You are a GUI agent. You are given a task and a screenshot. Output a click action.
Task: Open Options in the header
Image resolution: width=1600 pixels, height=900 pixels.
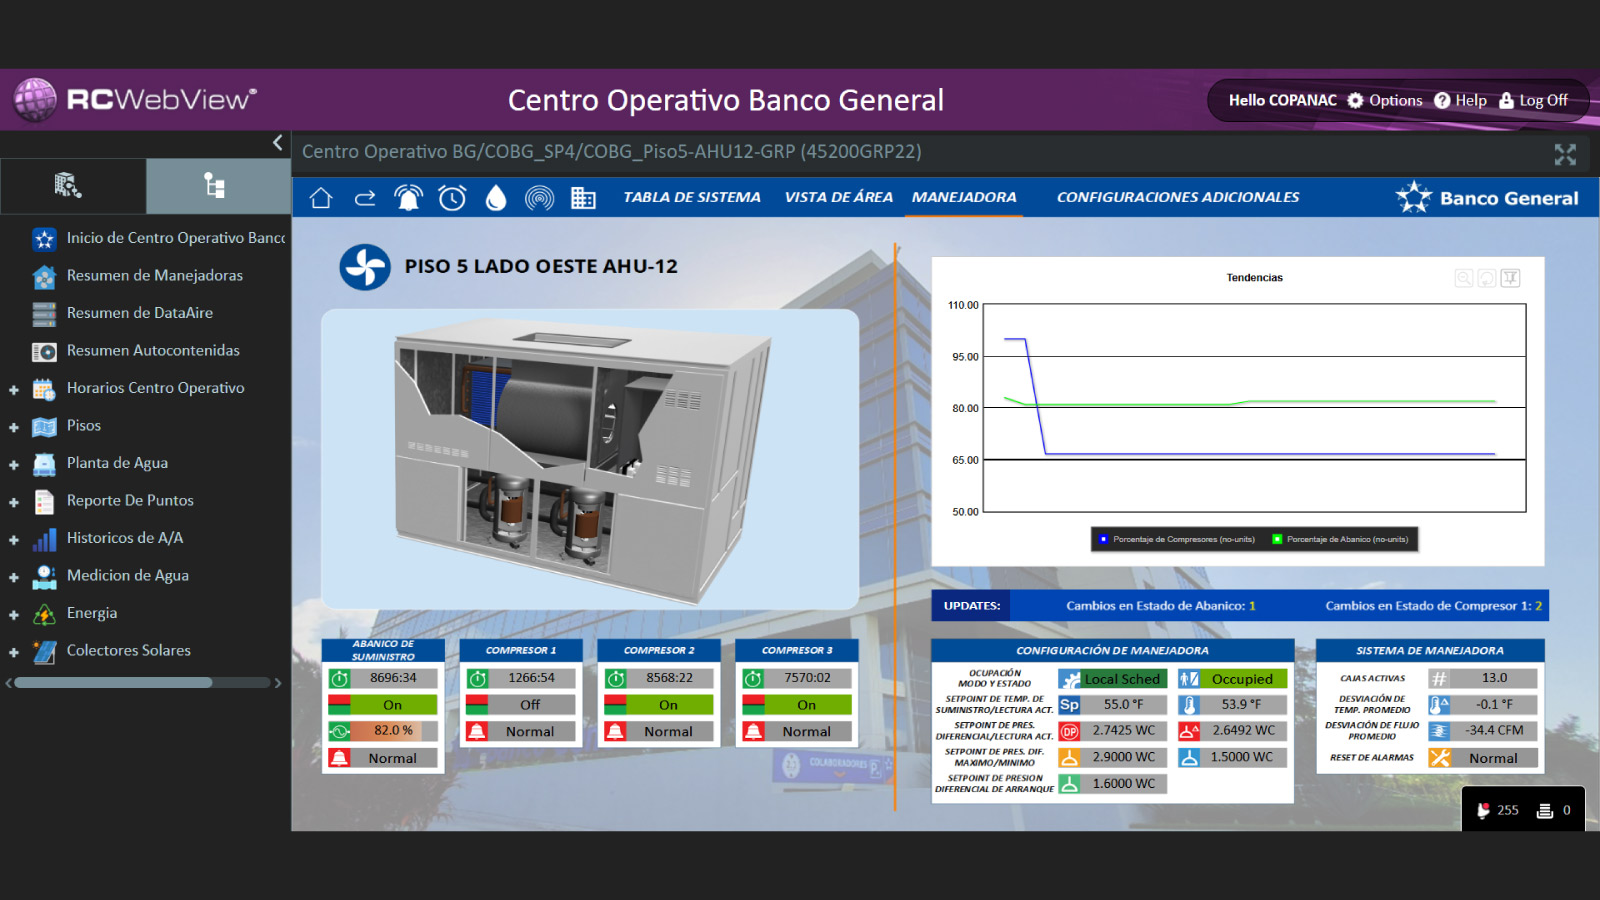1385,100
